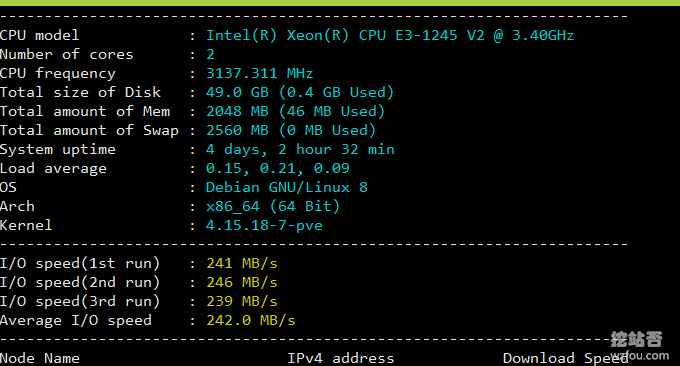The image size is (680, 366).
Task: Click the IPv4 address column header
Action: [340, 359]
